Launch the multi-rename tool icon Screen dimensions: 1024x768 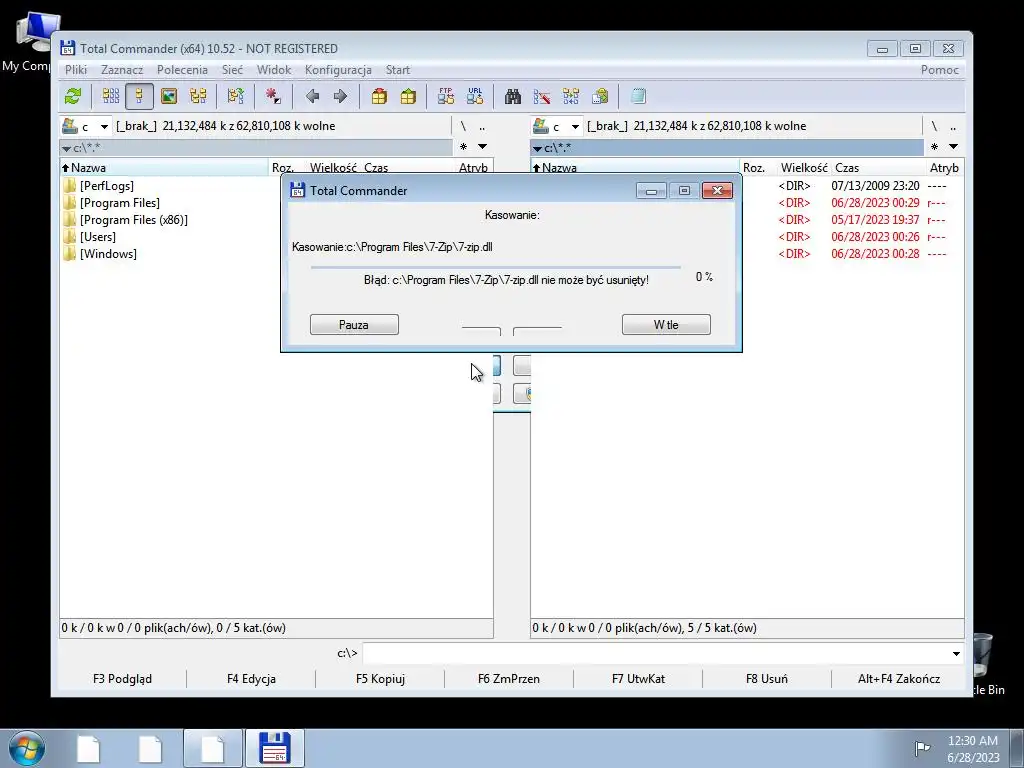(542, 97)
